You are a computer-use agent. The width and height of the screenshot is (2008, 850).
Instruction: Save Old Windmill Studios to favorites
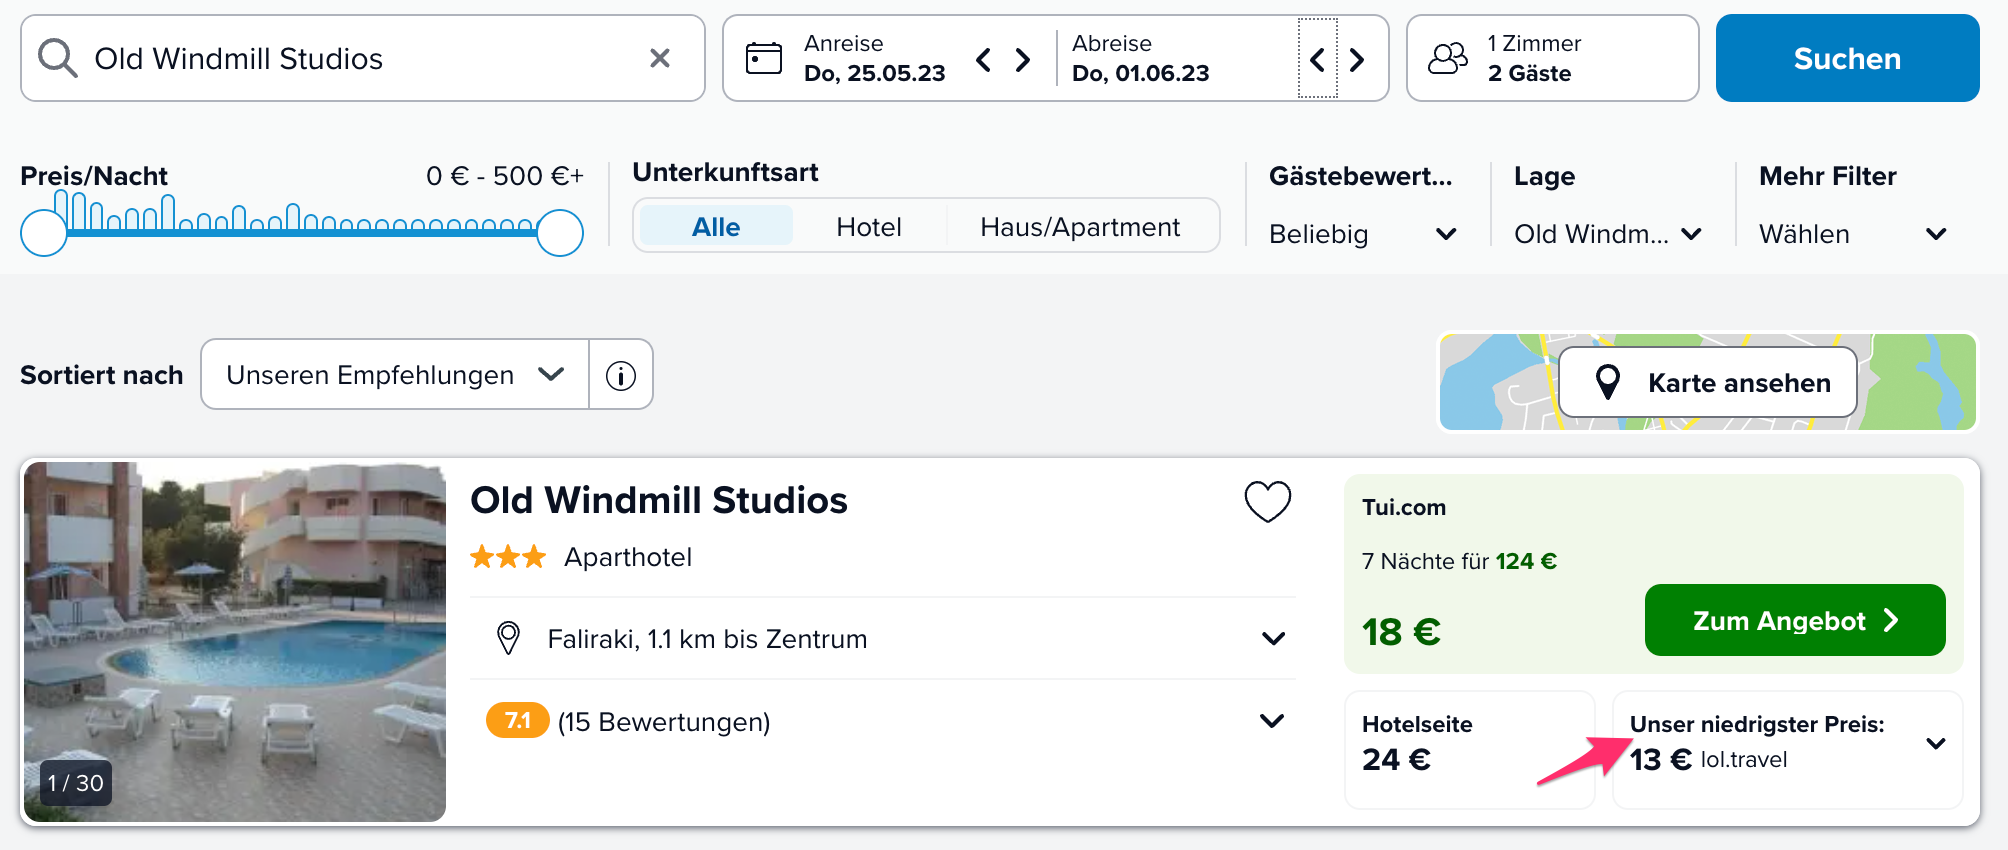(x=1267, y=501)
